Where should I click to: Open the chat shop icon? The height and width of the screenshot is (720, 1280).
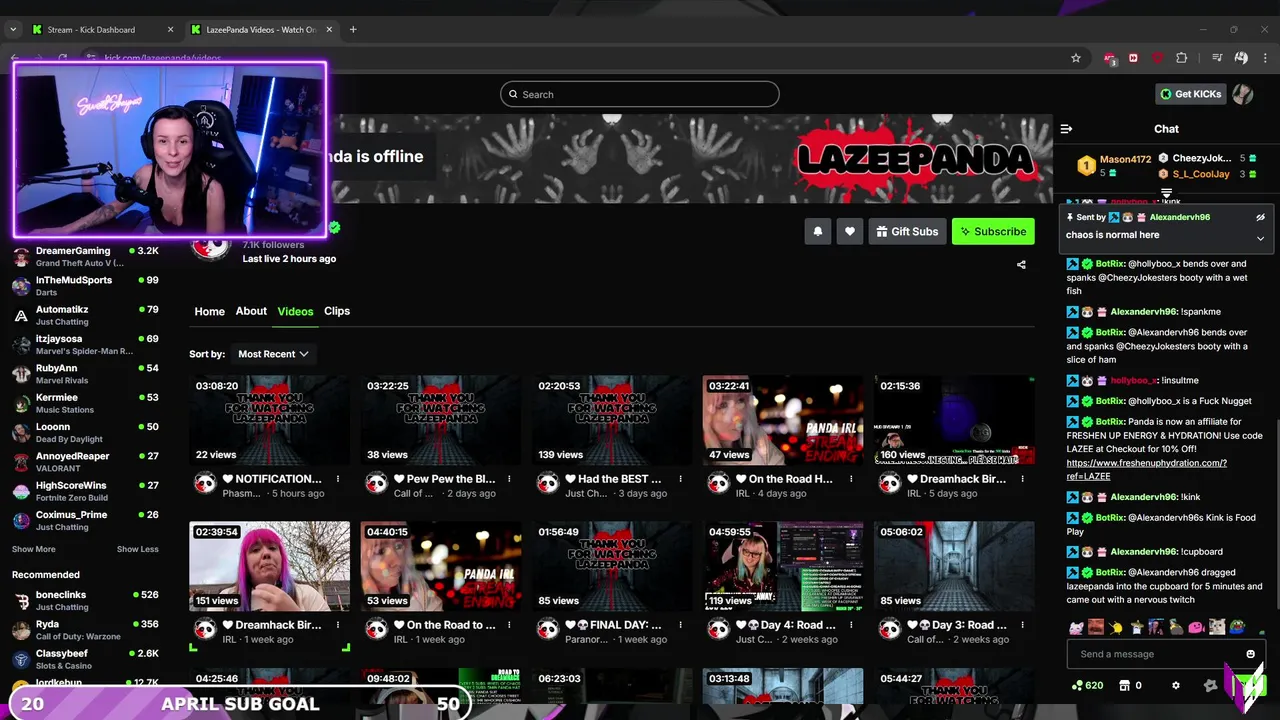[1124, 685]
